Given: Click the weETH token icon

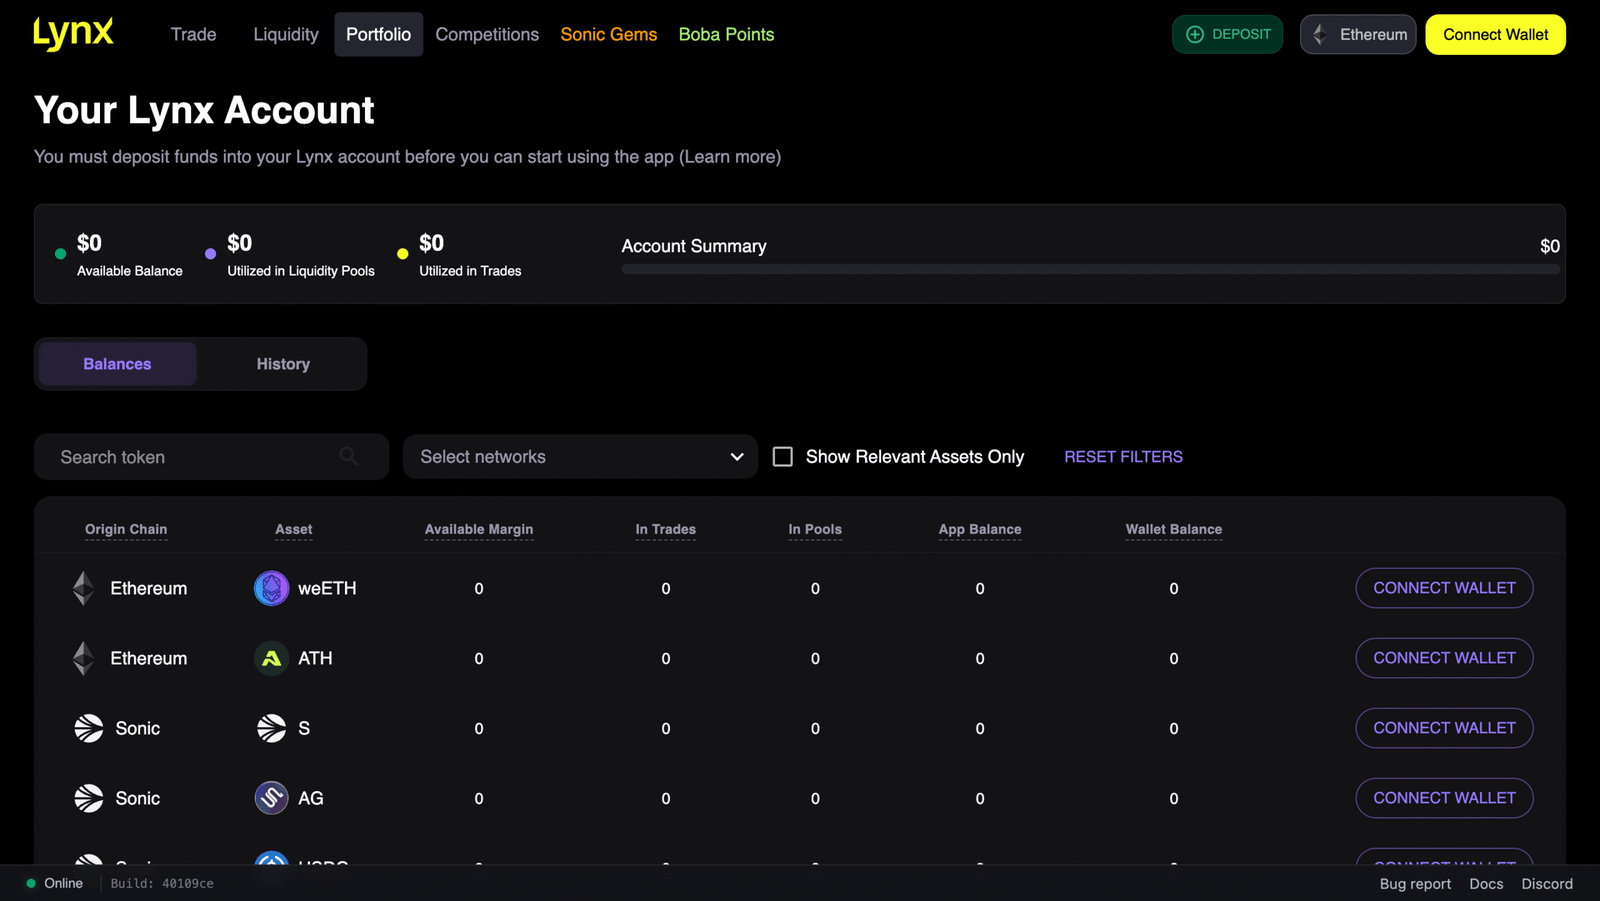Looking at the screenshot, I should click(271, 588).
